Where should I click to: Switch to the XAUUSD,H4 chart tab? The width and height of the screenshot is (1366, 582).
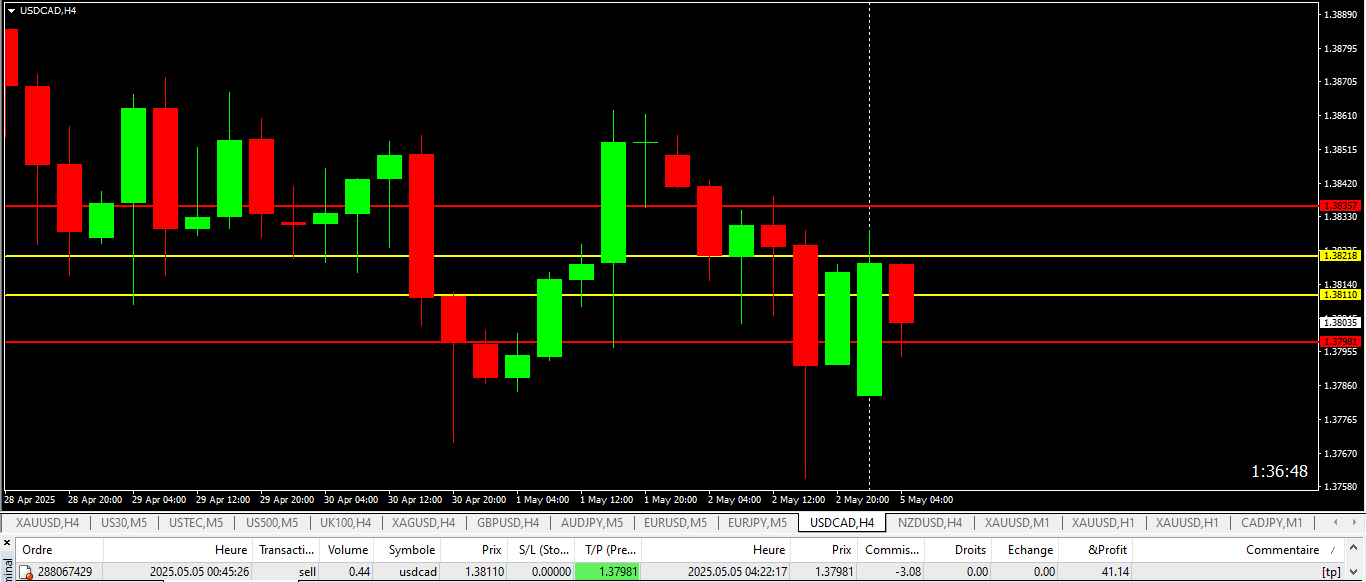click(47, 522)
